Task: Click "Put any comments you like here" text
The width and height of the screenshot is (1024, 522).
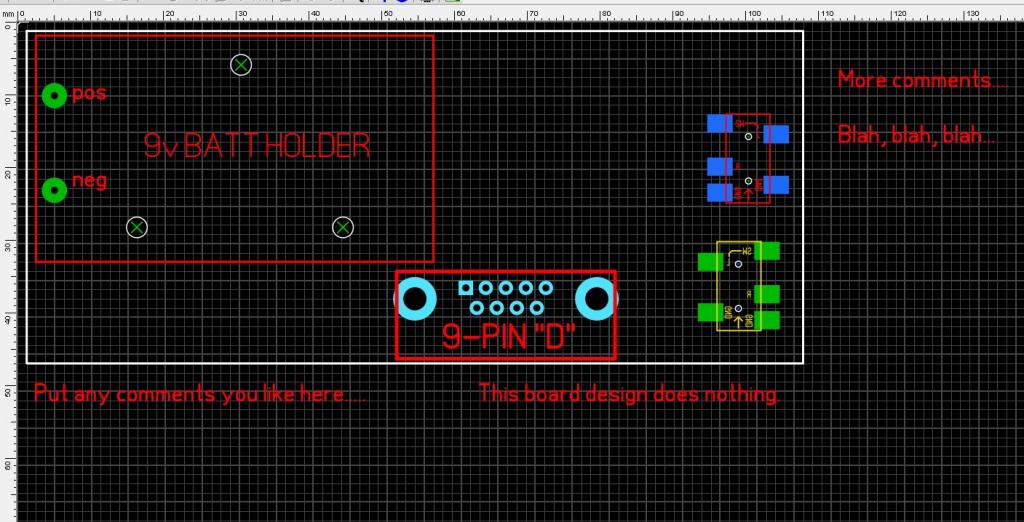Action: click(x=200, y=393)
